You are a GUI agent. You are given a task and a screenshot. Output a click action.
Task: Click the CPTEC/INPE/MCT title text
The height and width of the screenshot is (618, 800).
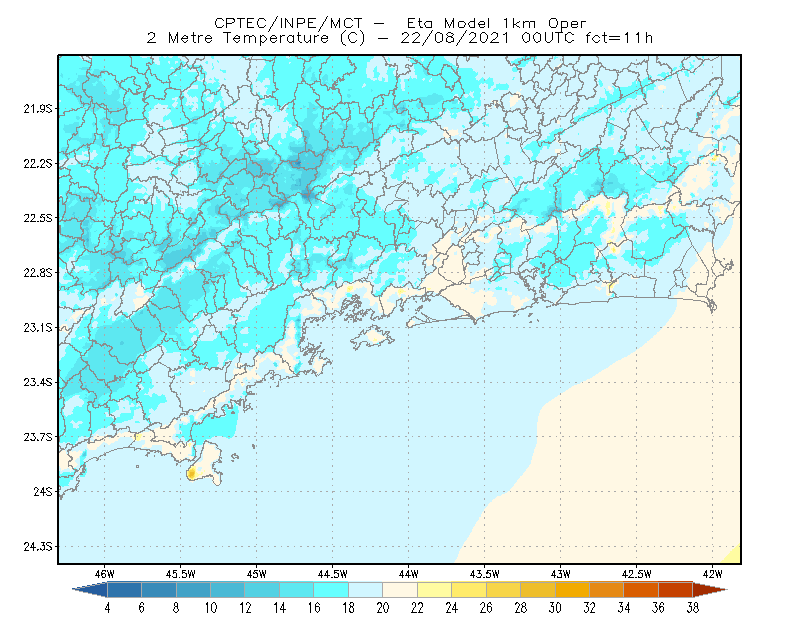tap(288, 23)
